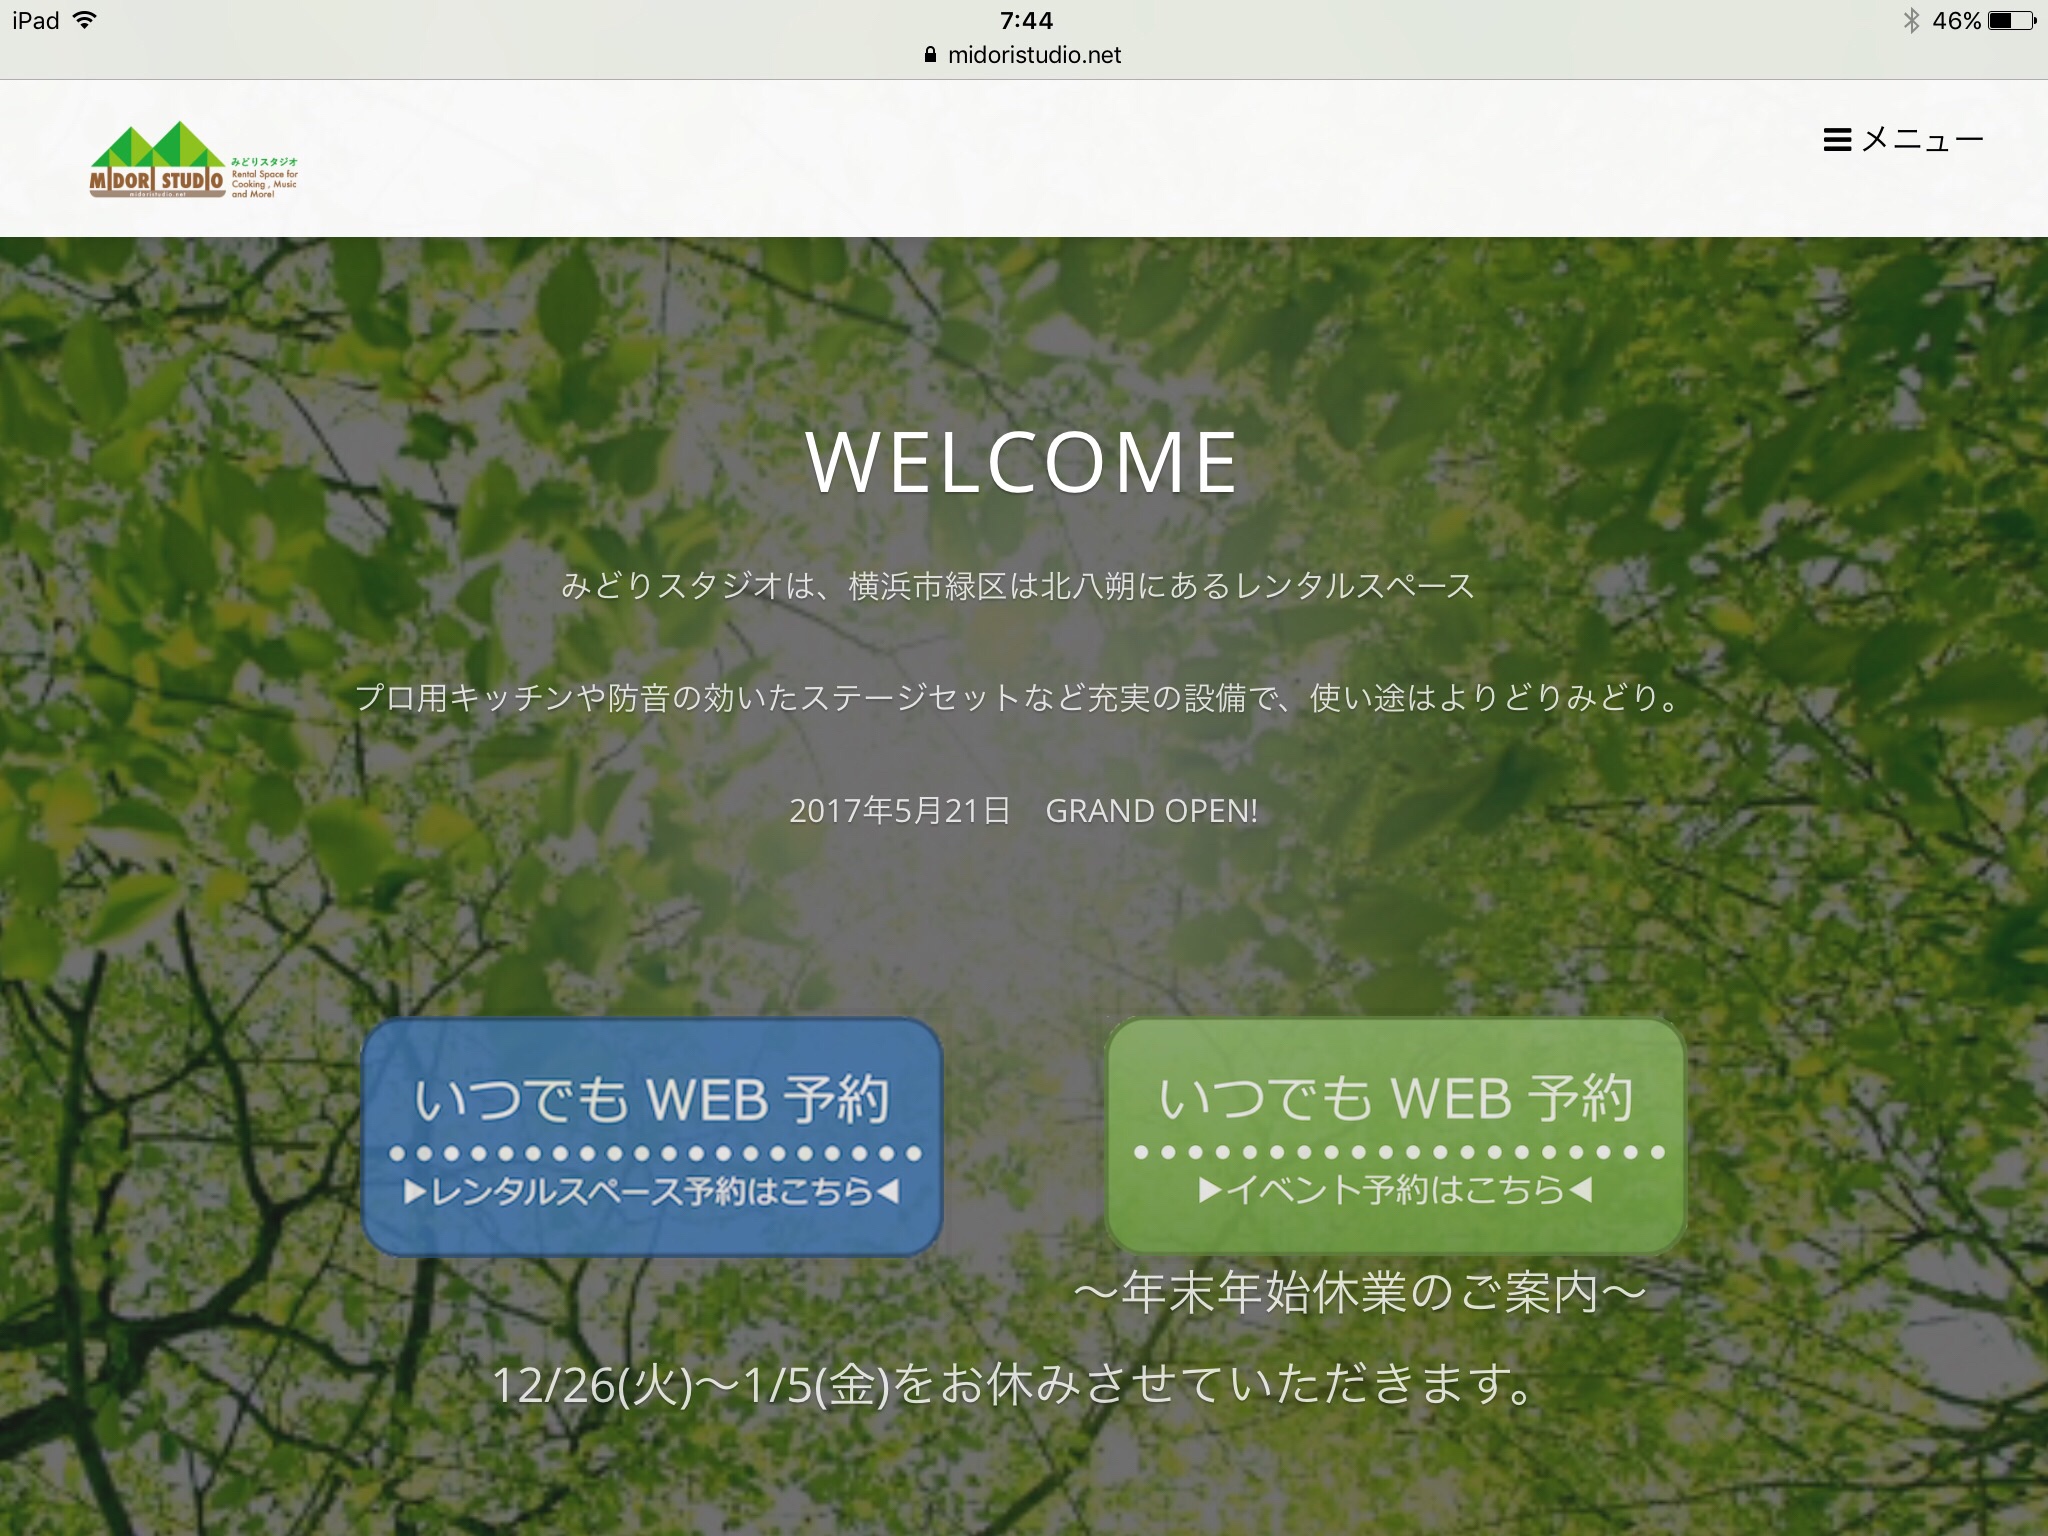The width and height of the screenshot is (2048, 1536).
Task: Click the WELCOME heading
Action: [1022, 463]
